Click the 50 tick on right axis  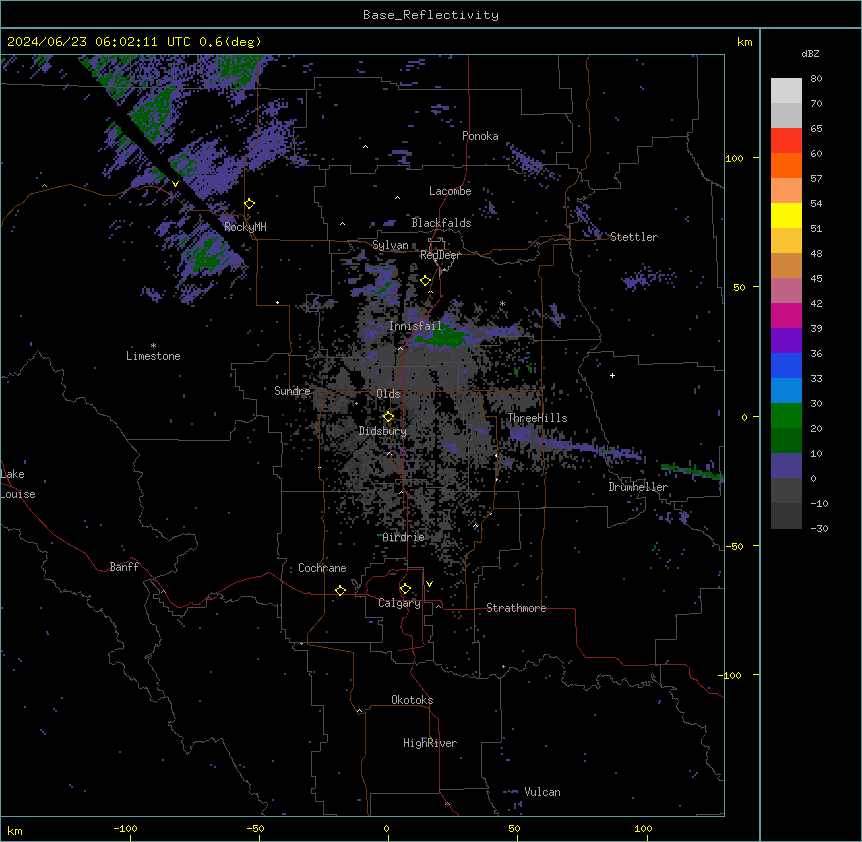coord(739,287)
